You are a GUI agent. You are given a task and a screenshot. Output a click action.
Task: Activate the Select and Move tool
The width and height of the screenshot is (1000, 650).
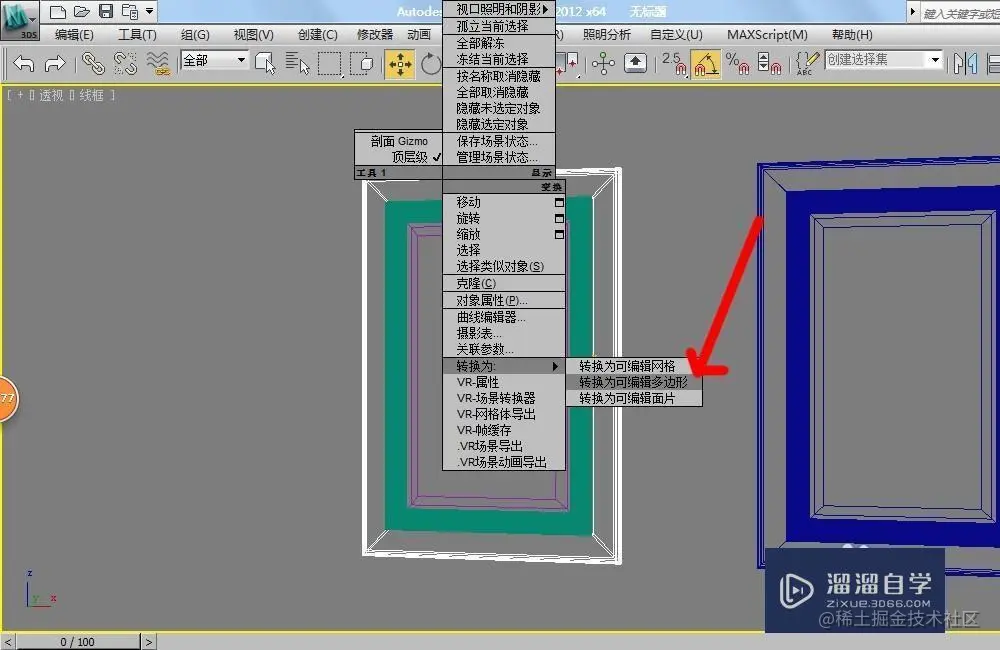point(400,64)
